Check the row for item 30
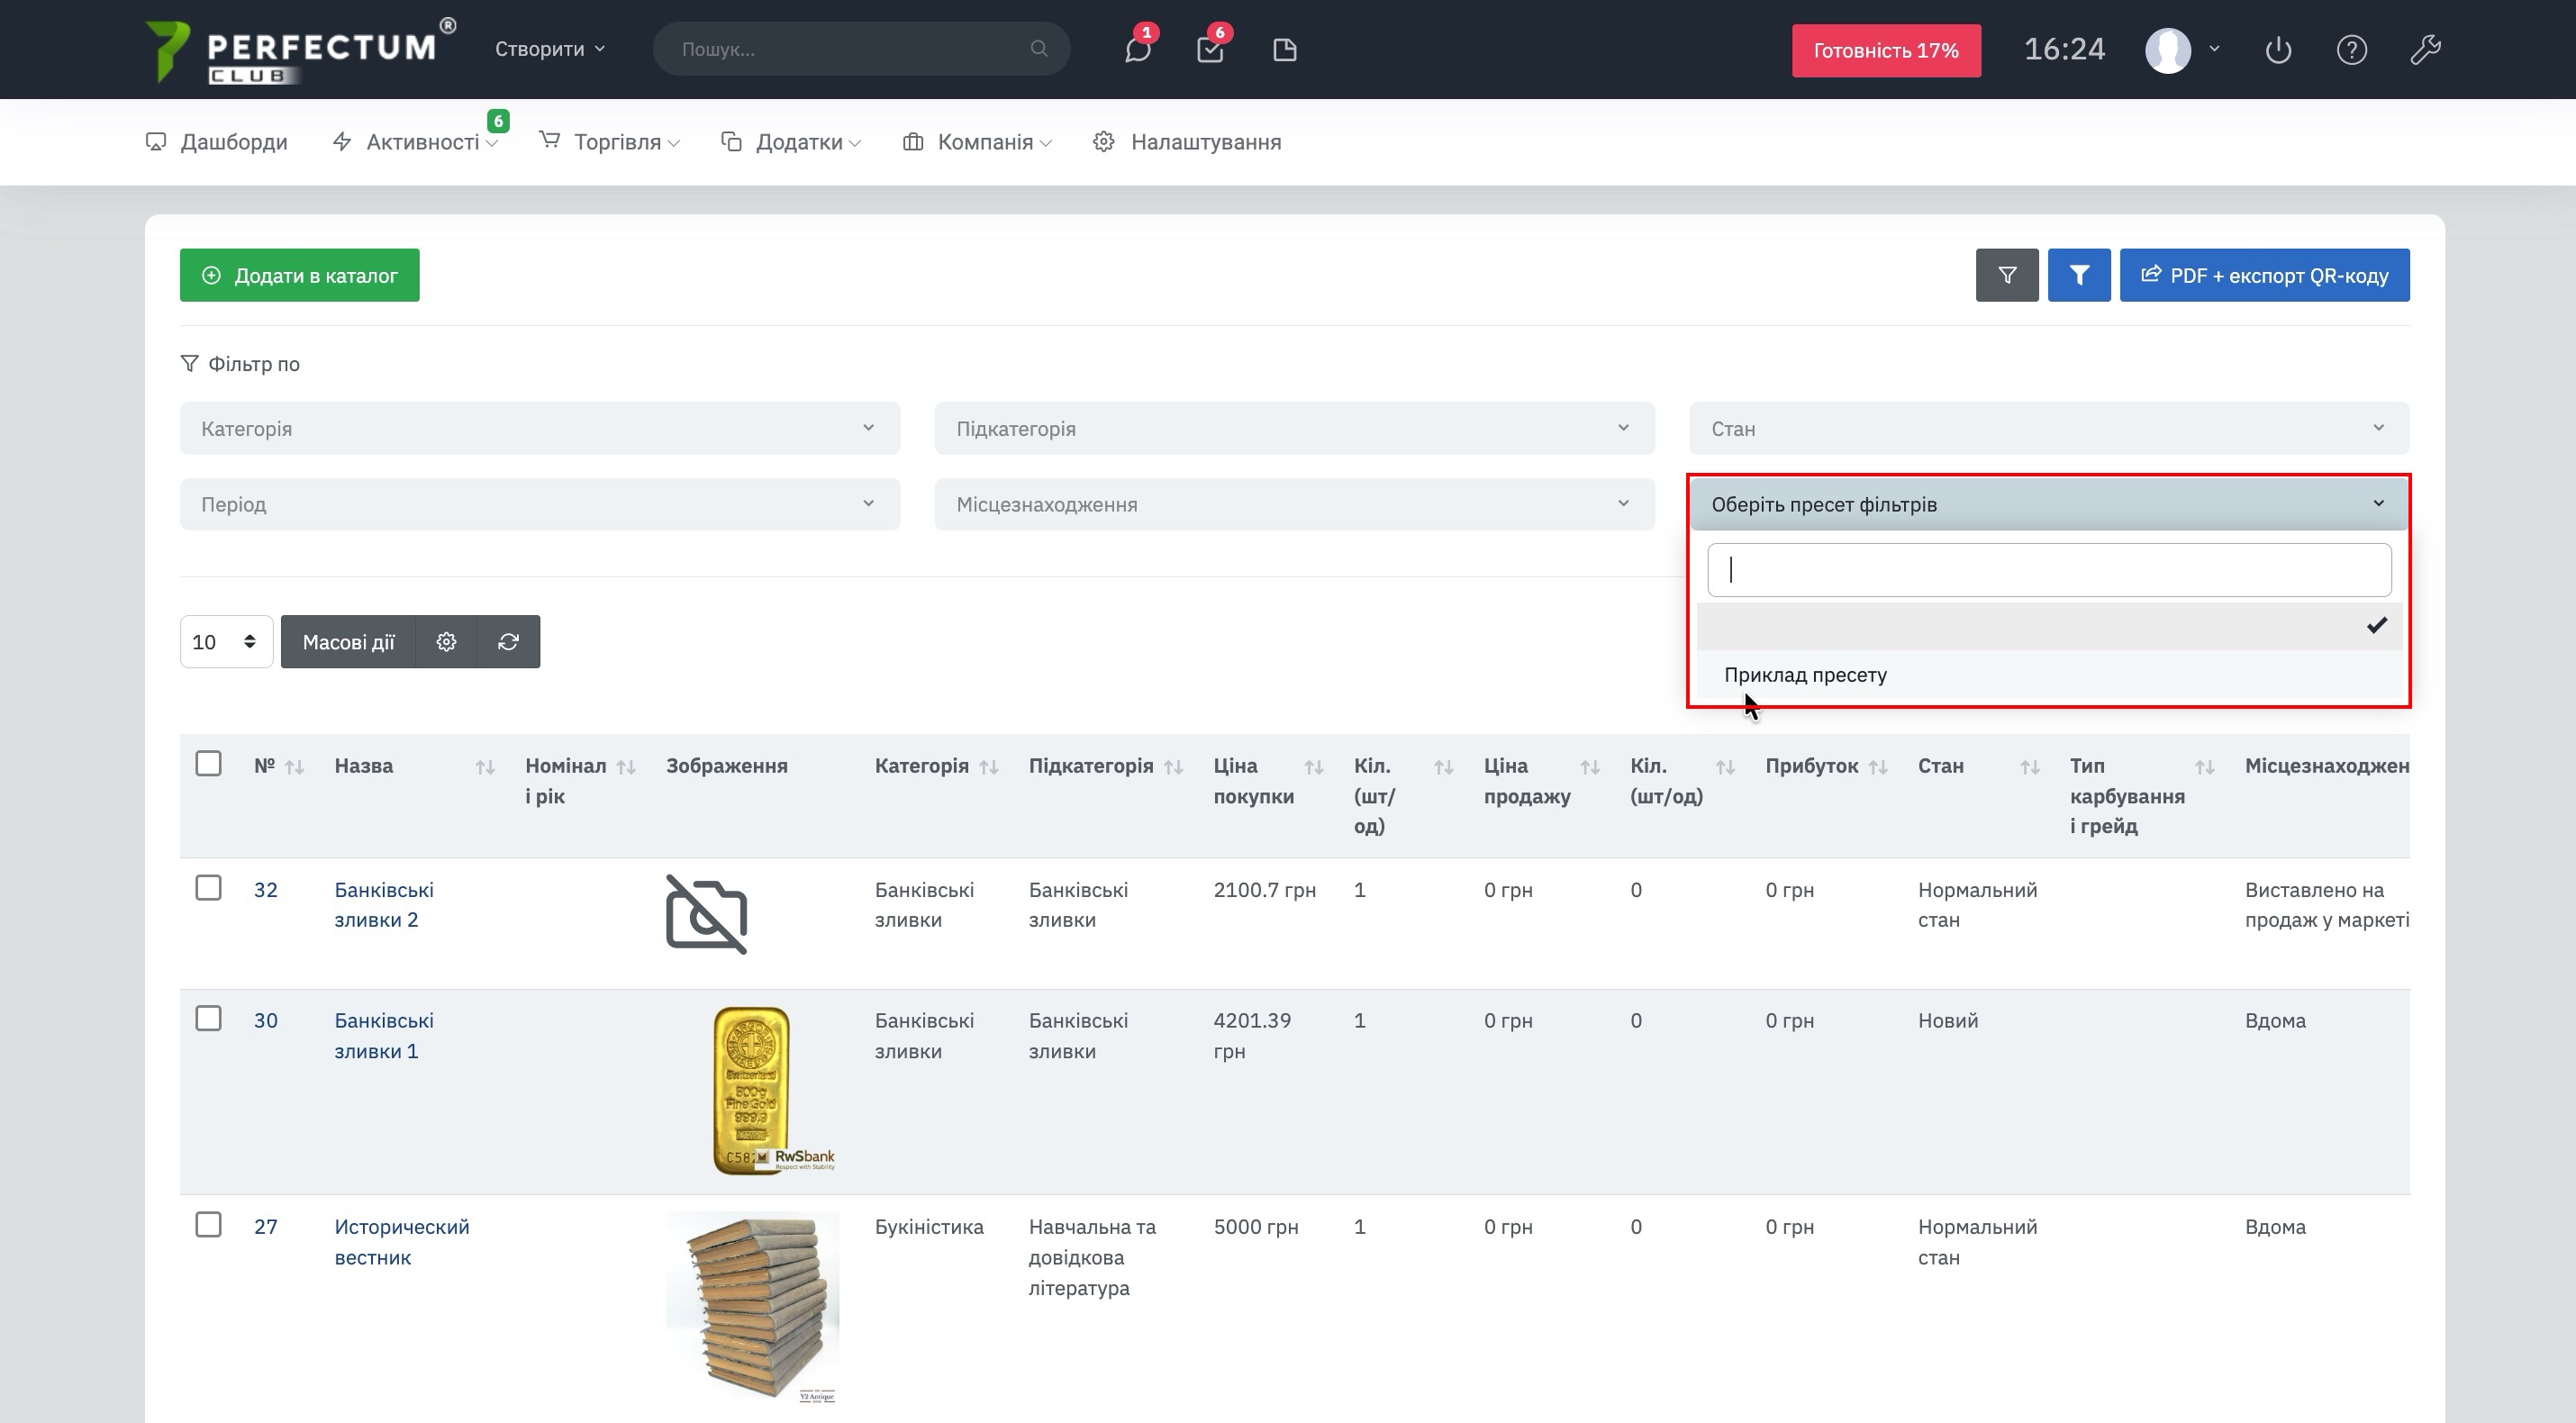The image size is (2576, 1423). tap(208, 1019)
